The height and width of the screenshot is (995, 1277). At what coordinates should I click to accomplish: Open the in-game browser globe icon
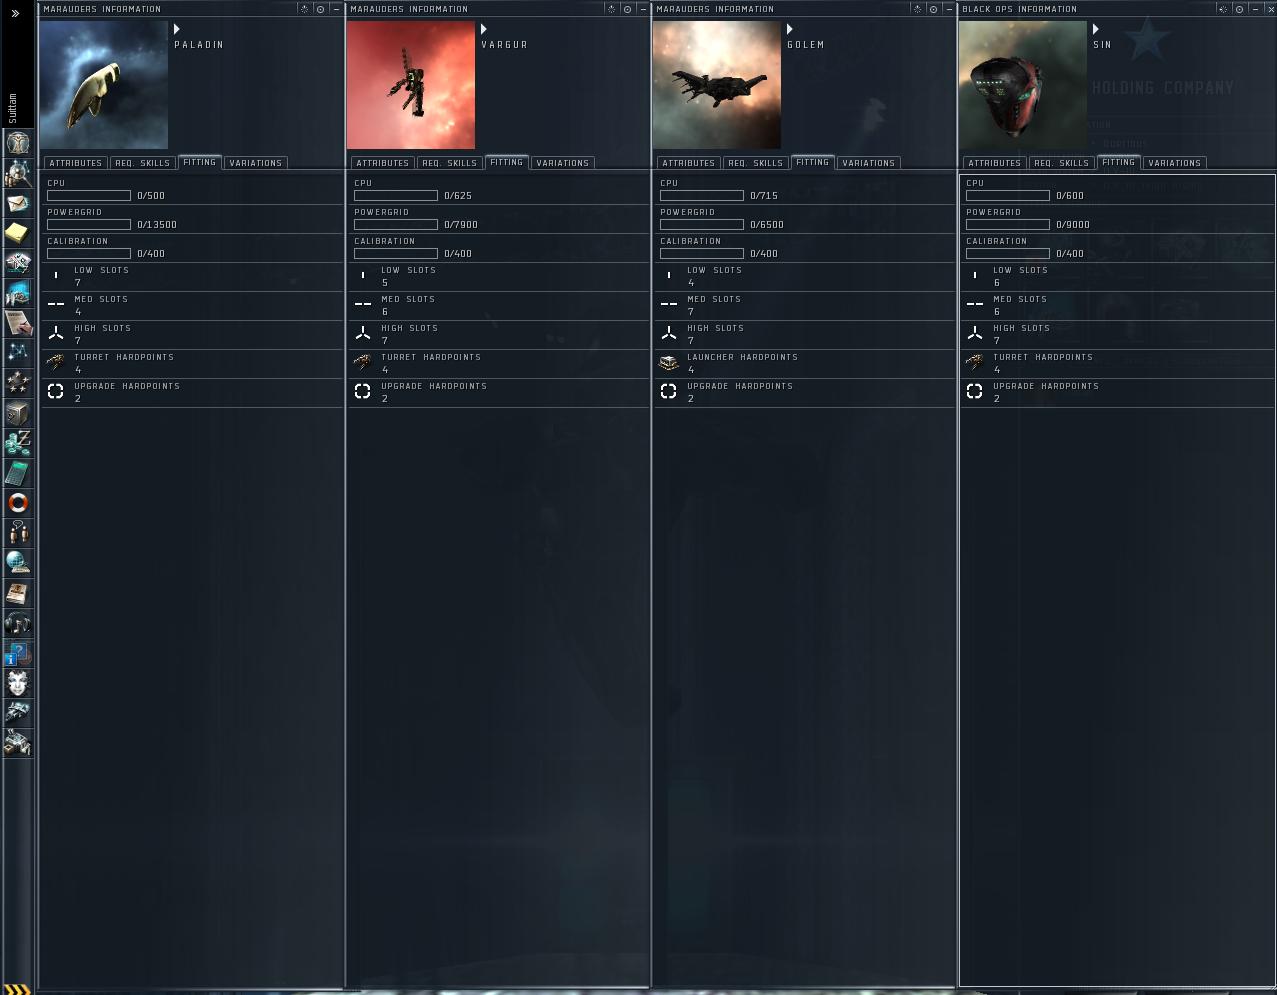click(18, 563)
